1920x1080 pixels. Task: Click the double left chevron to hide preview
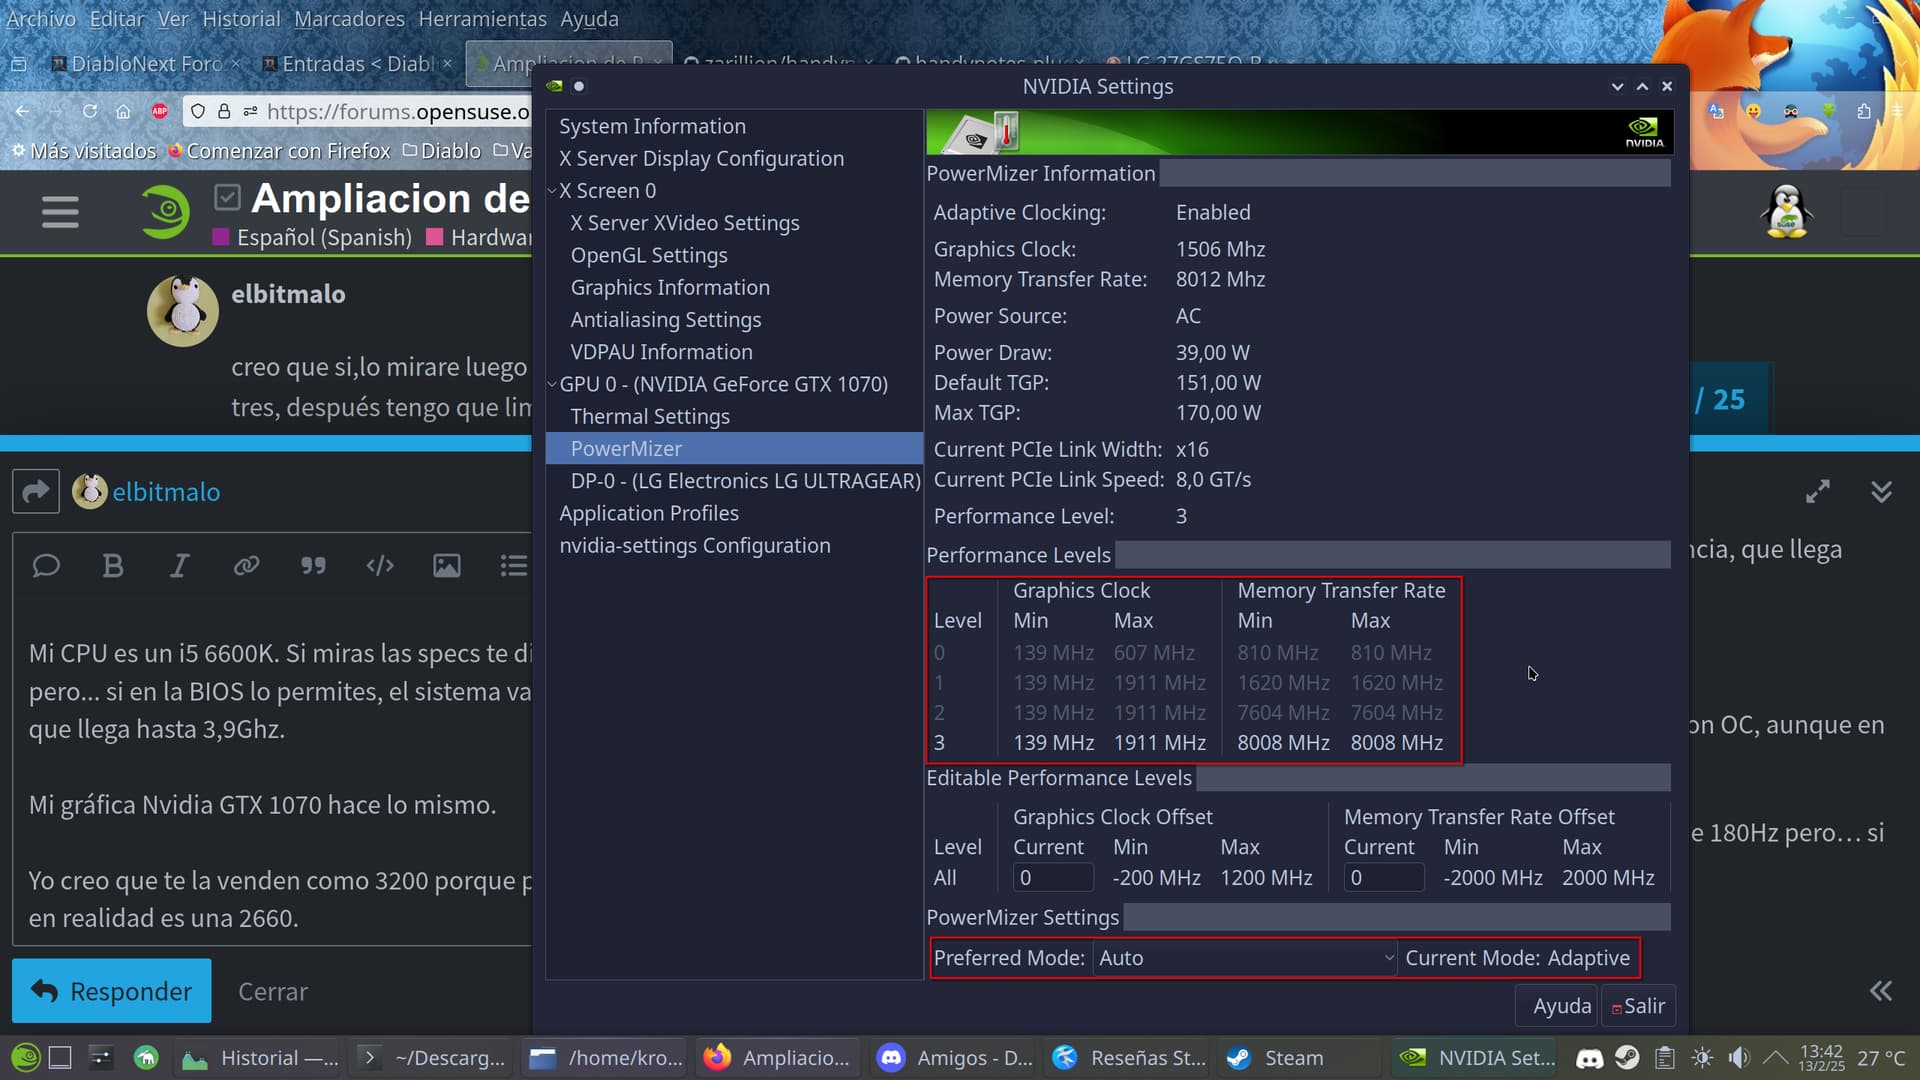(x=1881, y=991)
